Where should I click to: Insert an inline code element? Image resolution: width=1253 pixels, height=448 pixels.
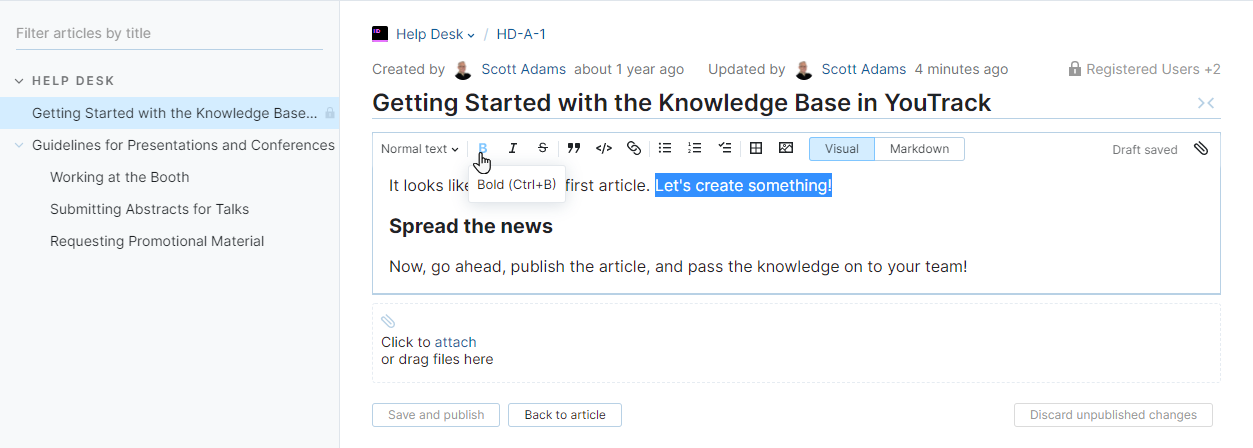click(604, 149)
